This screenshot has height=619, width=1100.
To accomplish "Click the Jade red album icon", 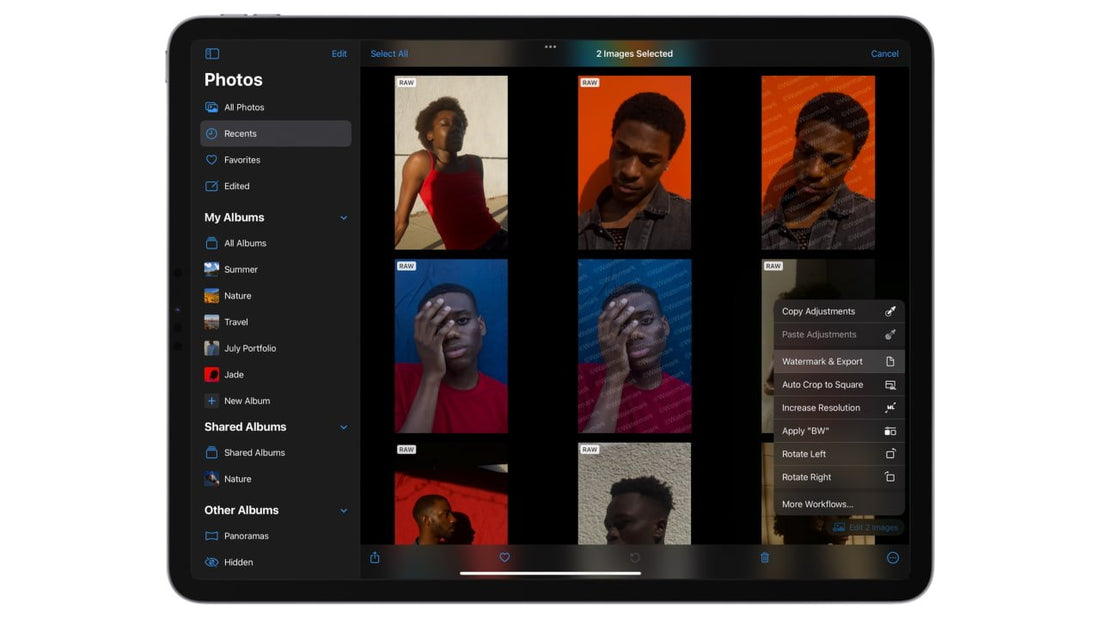I will (x=211, y=375).
